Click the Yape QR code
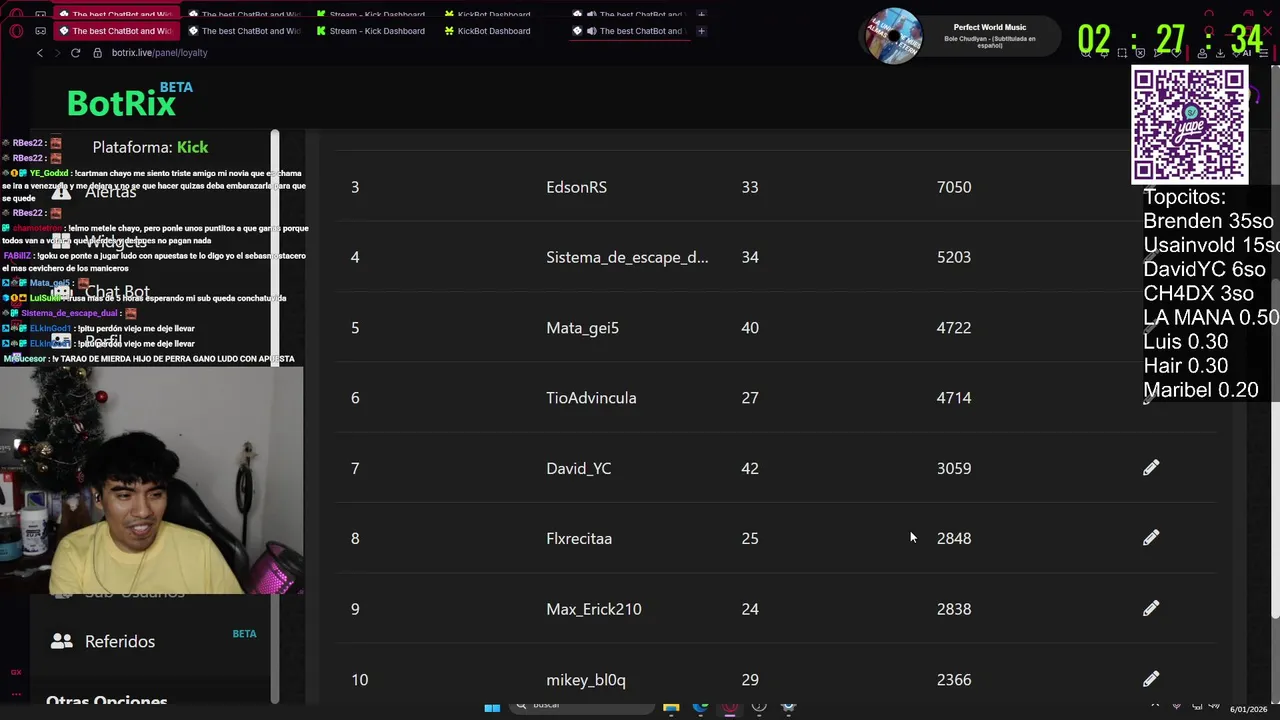The image size is (1280, 720). click(1190, 125)
